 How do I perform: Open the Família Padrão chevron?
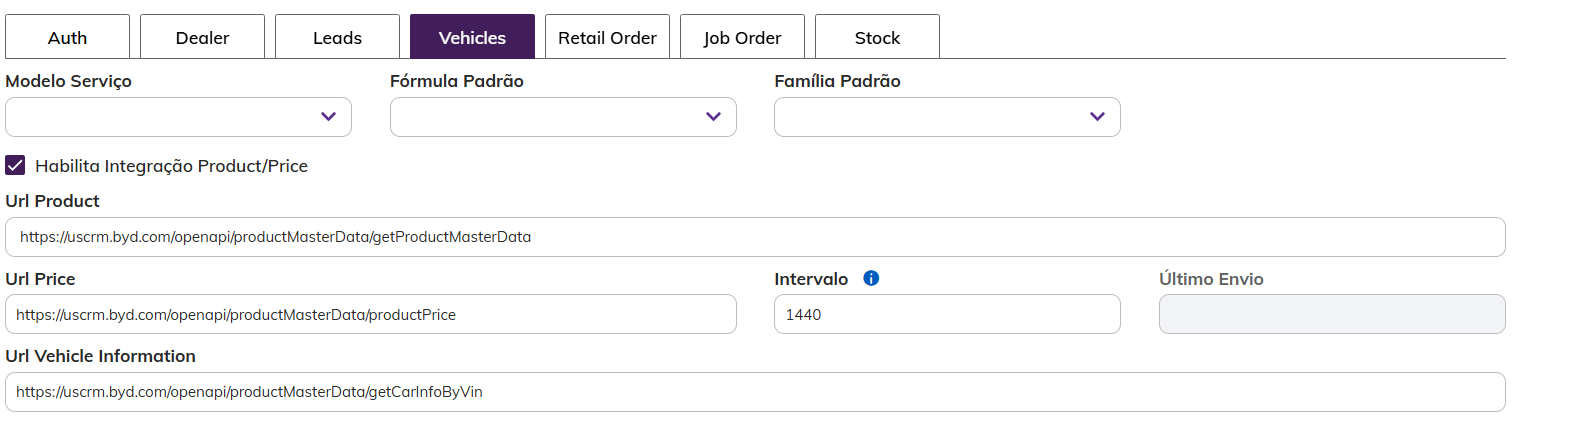tap(1097, 117)
